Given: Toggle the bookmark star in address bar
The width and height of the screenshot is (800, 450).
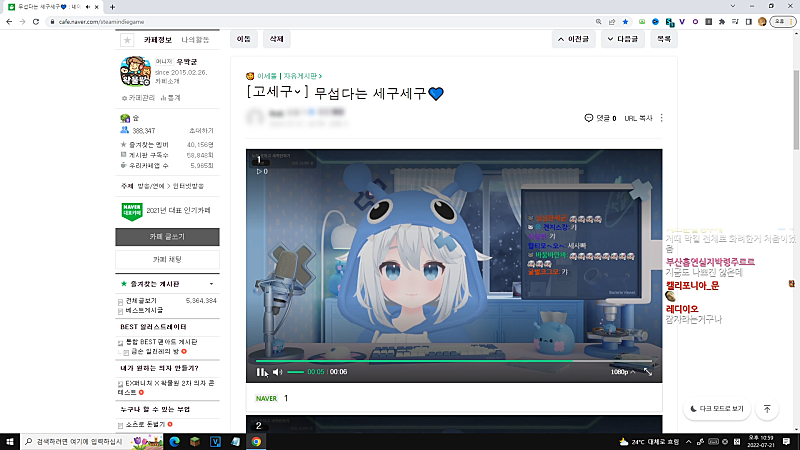Looking at the screenshot, I should 625,22.
